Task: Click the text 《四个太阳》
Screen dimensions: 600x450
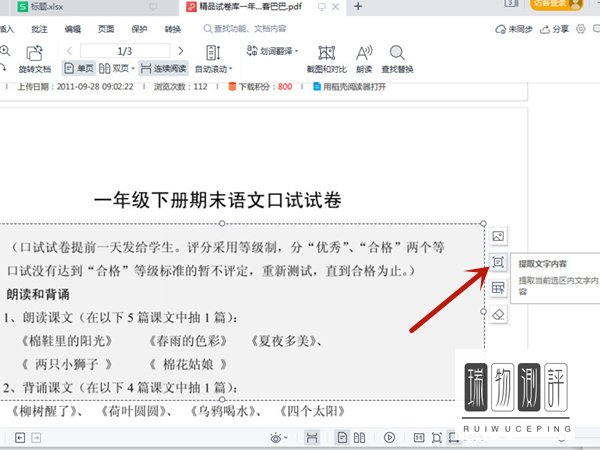Action: (x=312, y=411)
